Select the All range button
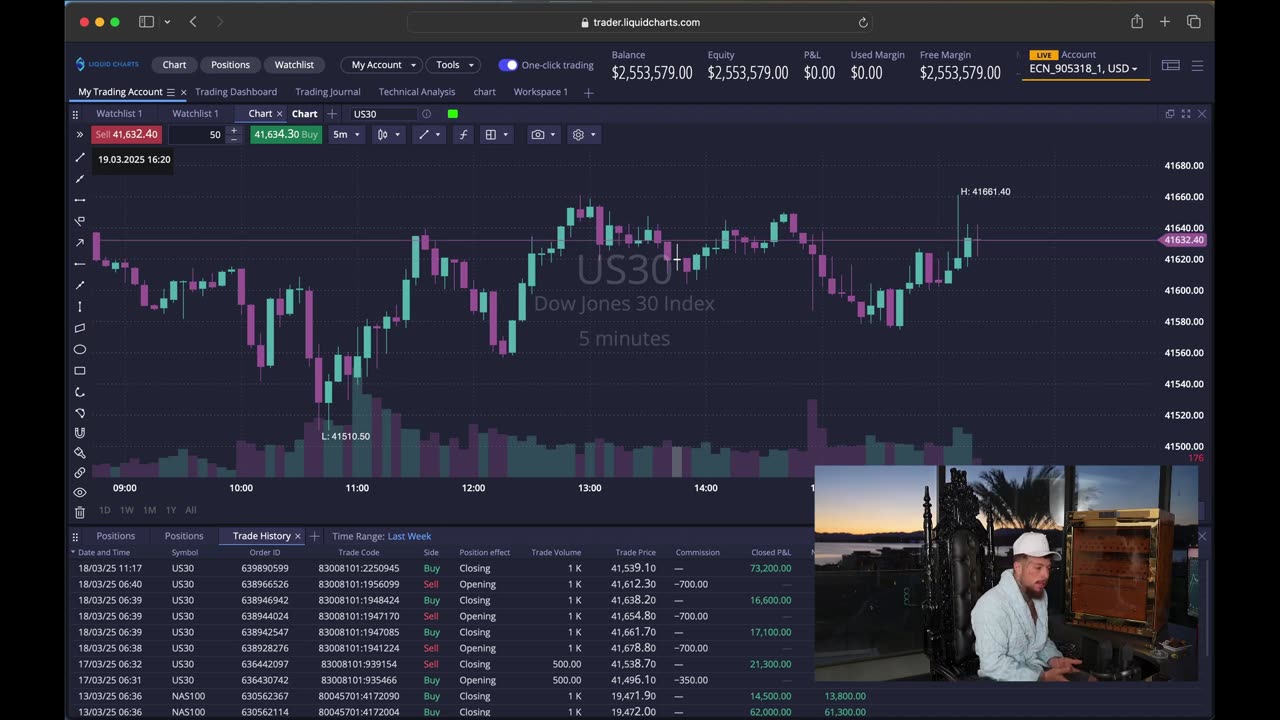Viewport: 1280px width, 720px height. point(190,510)
